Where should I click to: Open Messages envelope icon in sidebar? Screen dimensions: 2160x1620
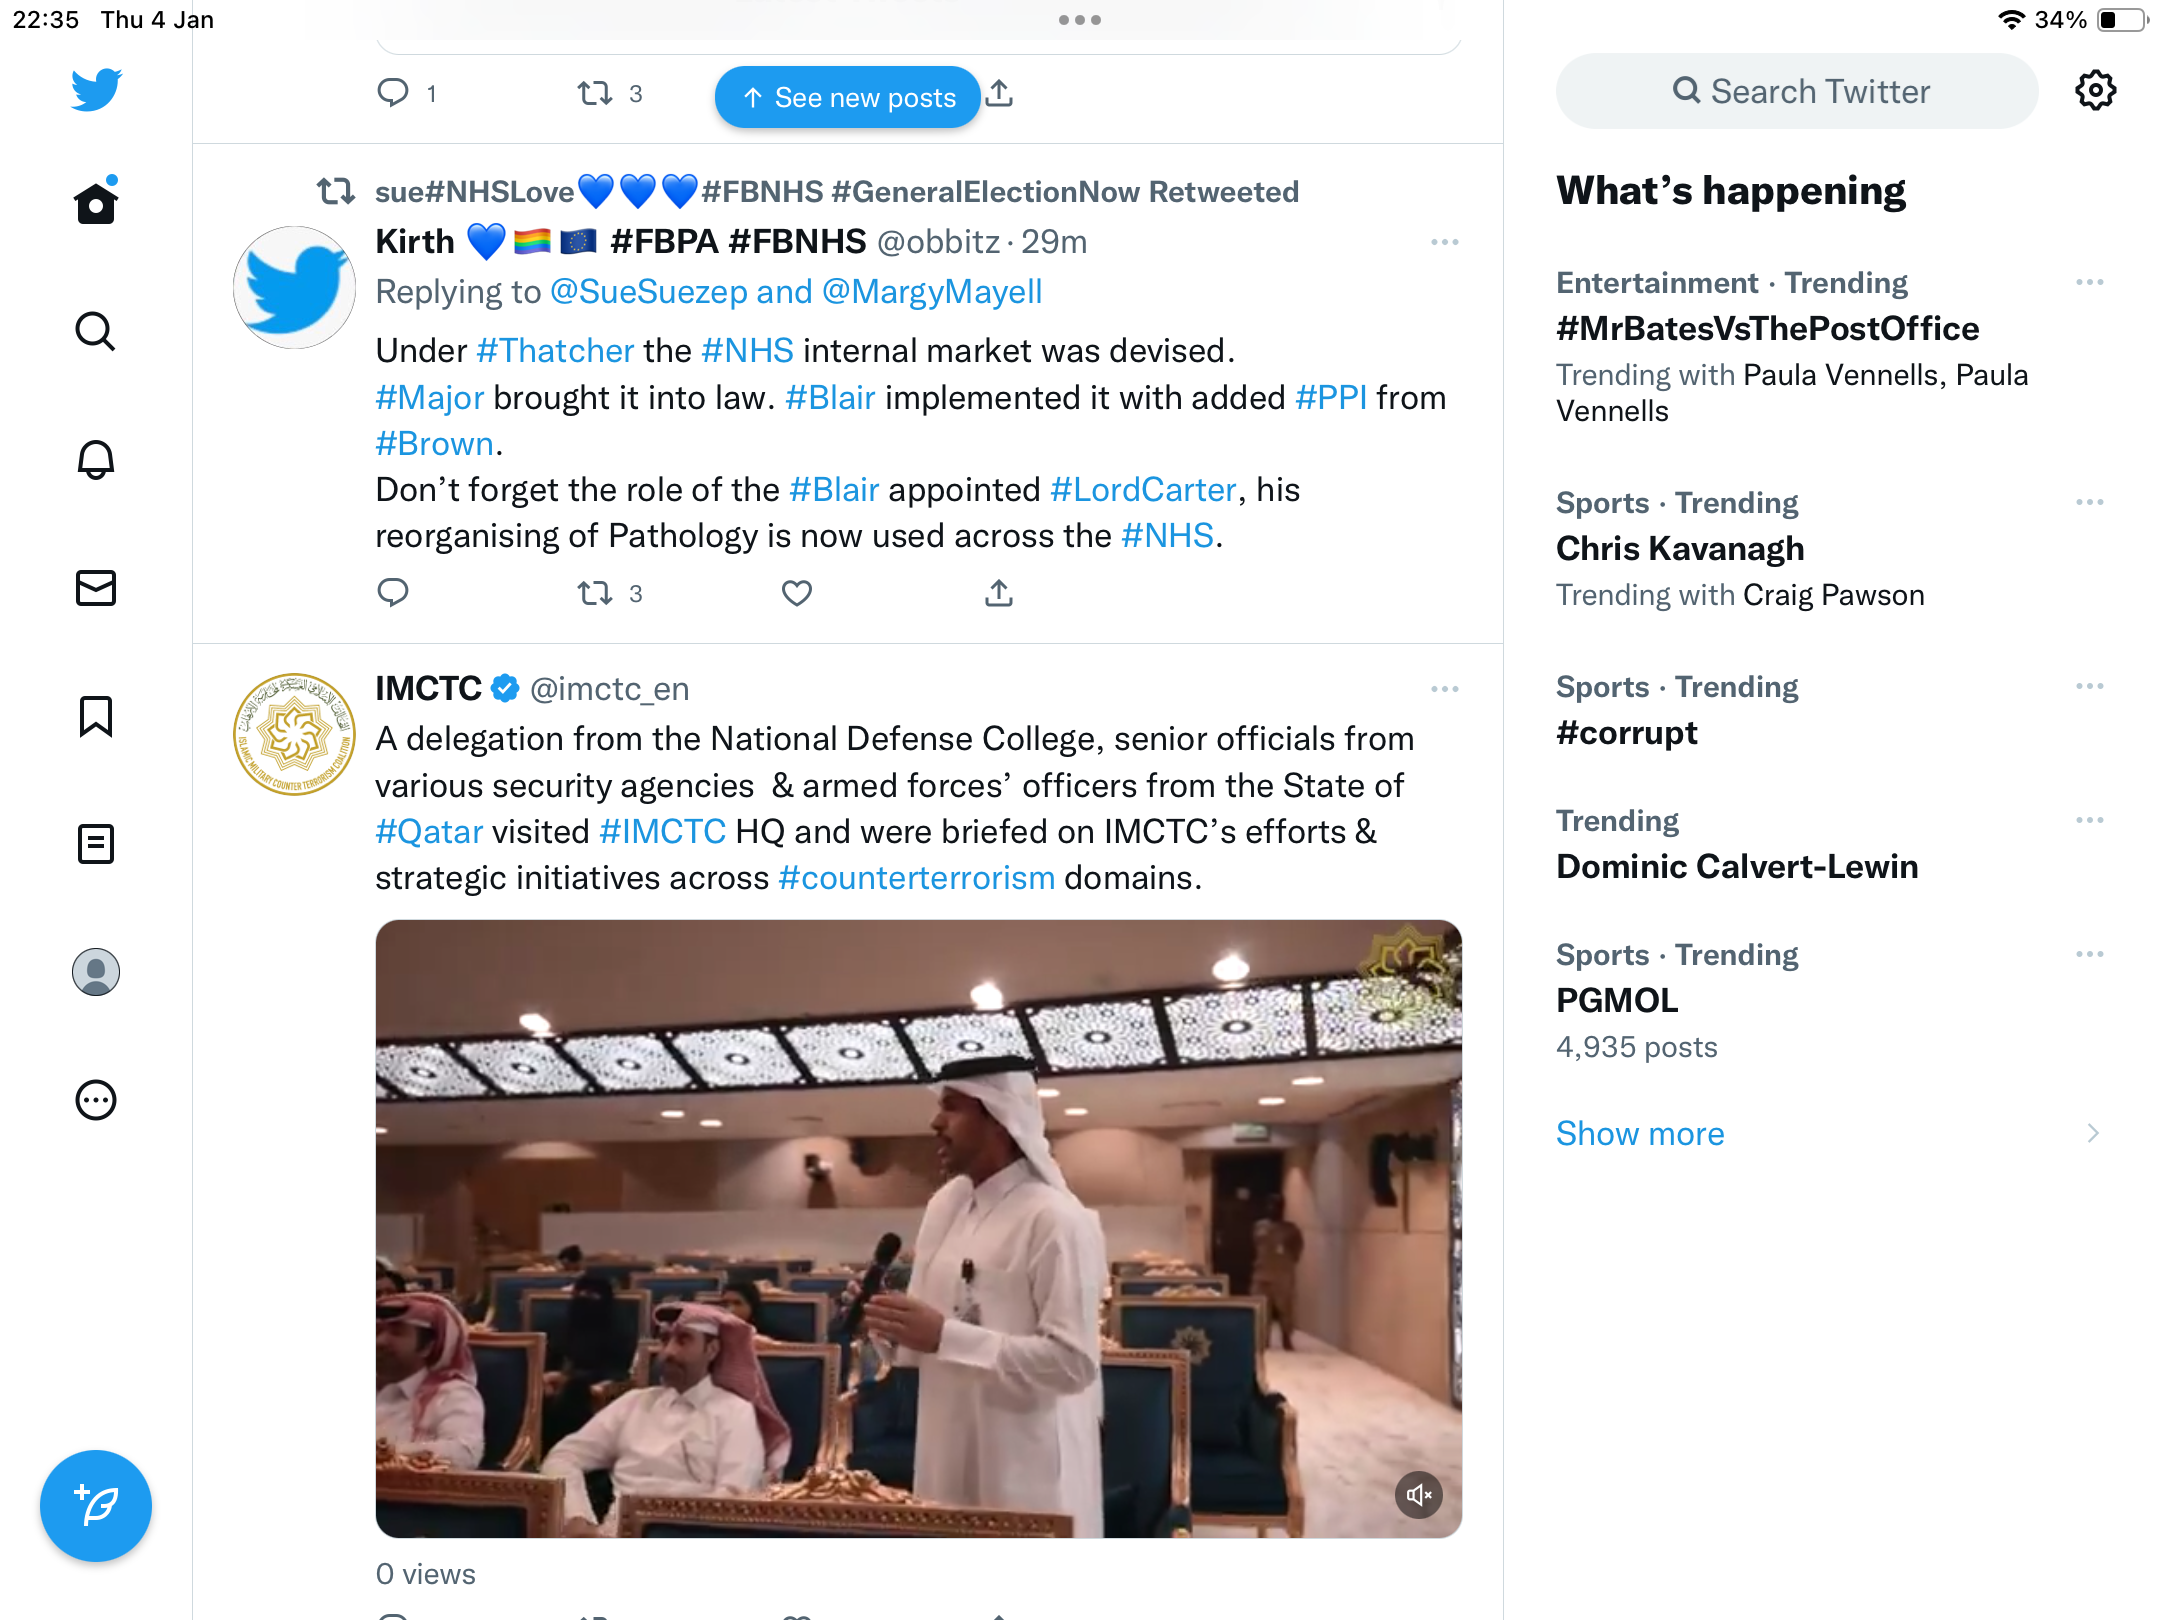click(x=96, y=588)
